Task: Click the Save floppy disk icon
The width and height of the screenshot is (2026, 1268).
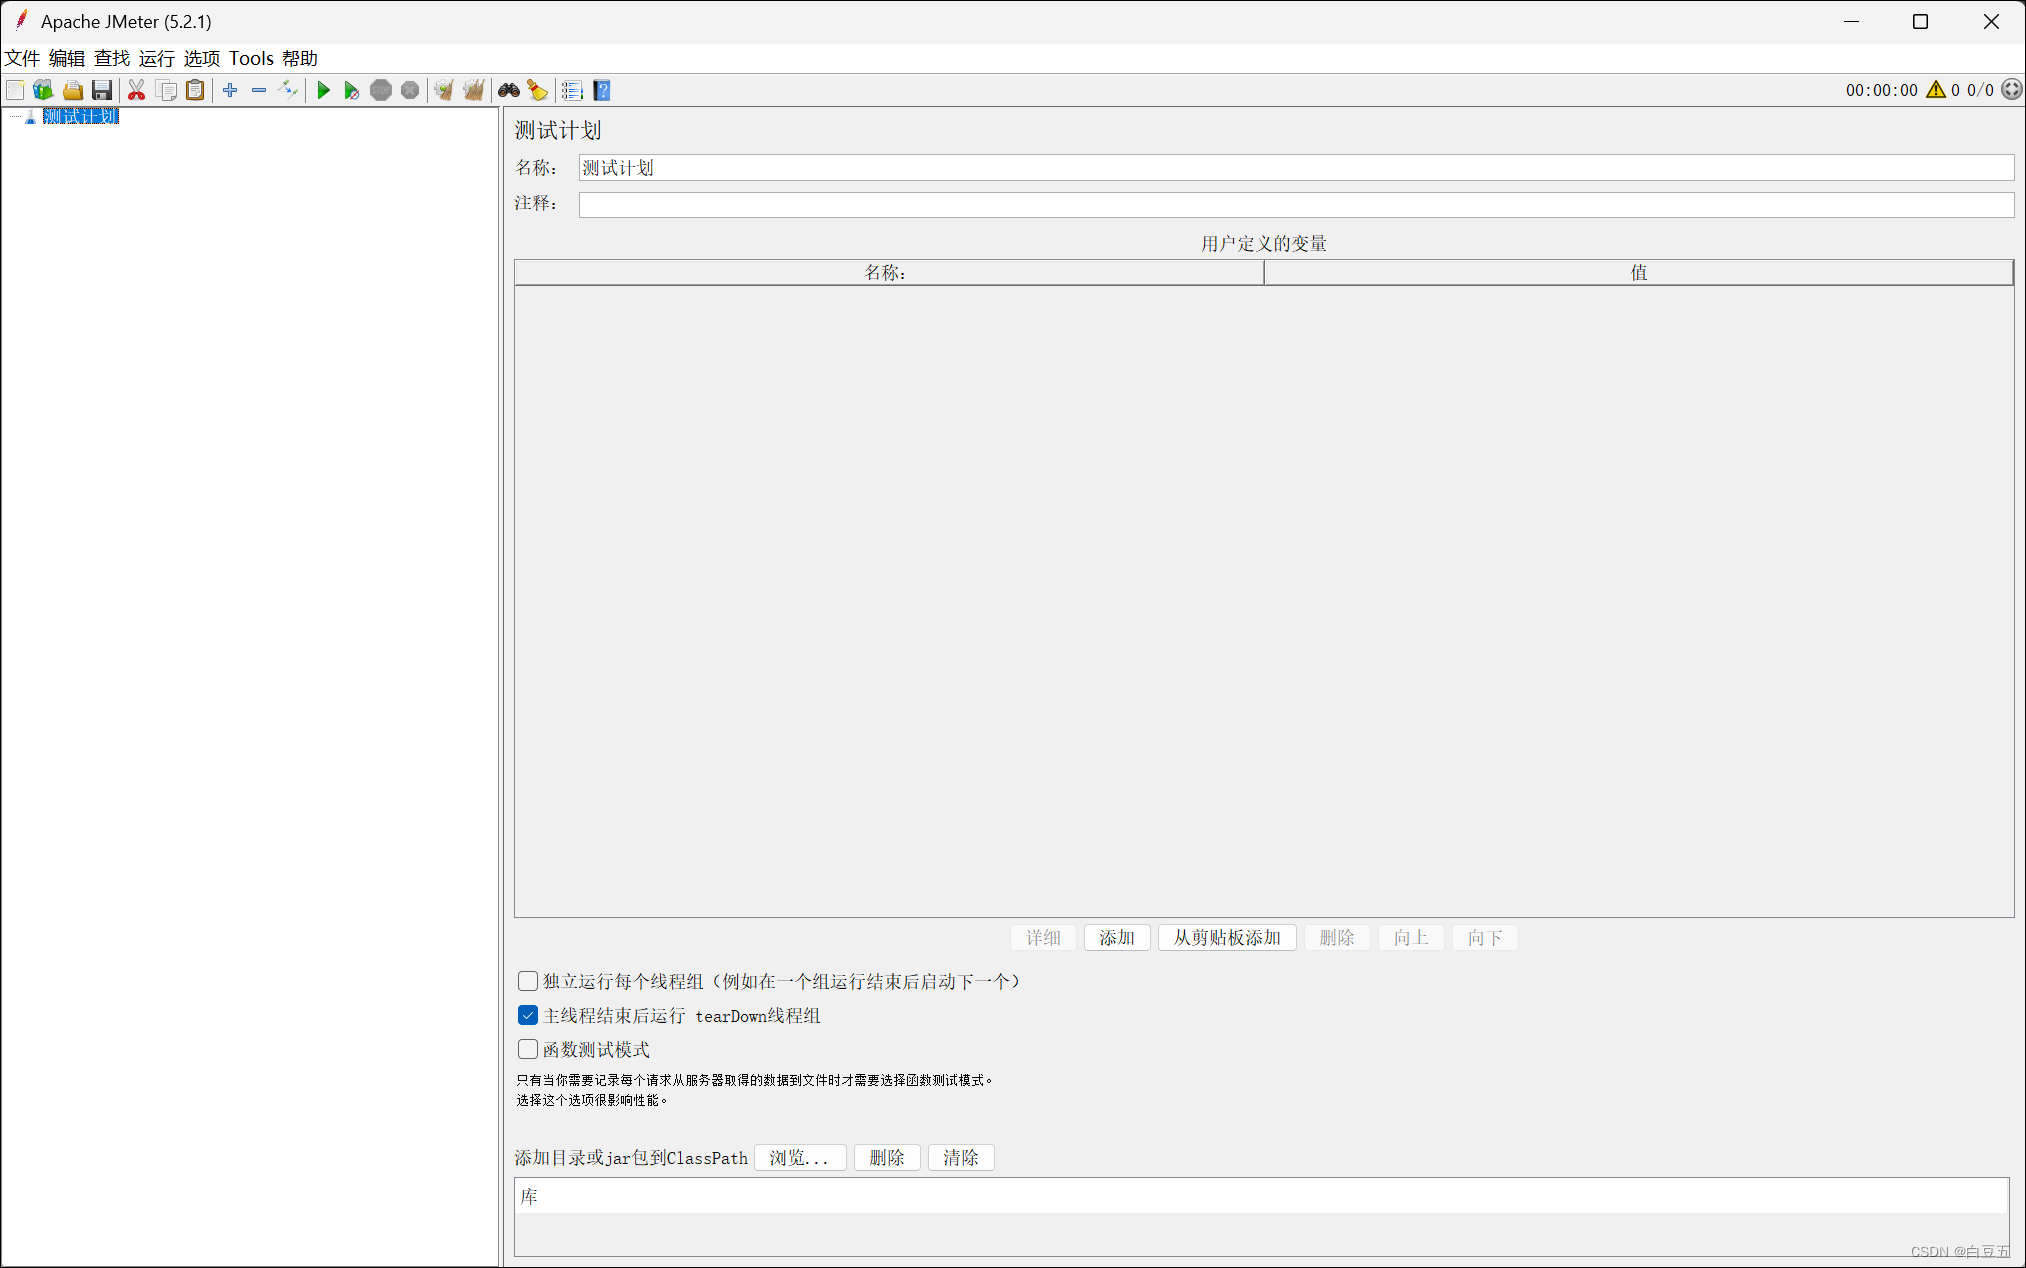Action: click(x=102, y=91)
